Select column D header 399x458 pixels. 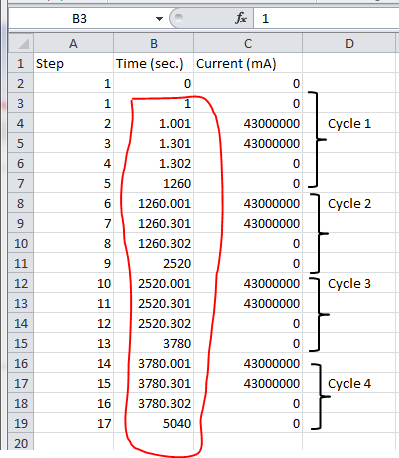[349, 43]
